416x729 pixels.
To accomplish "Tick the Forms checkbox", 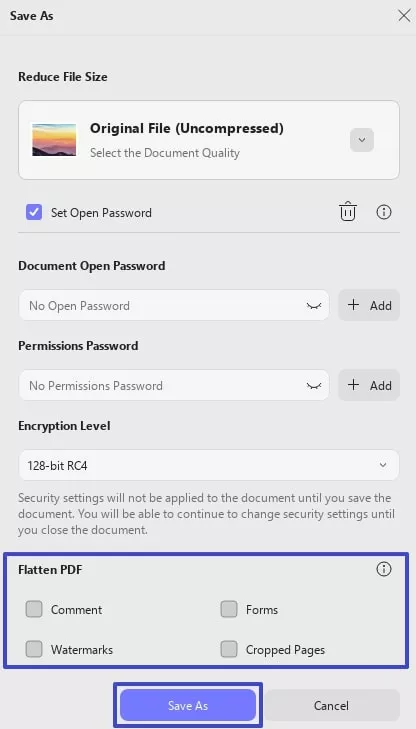I will [229, 609].
